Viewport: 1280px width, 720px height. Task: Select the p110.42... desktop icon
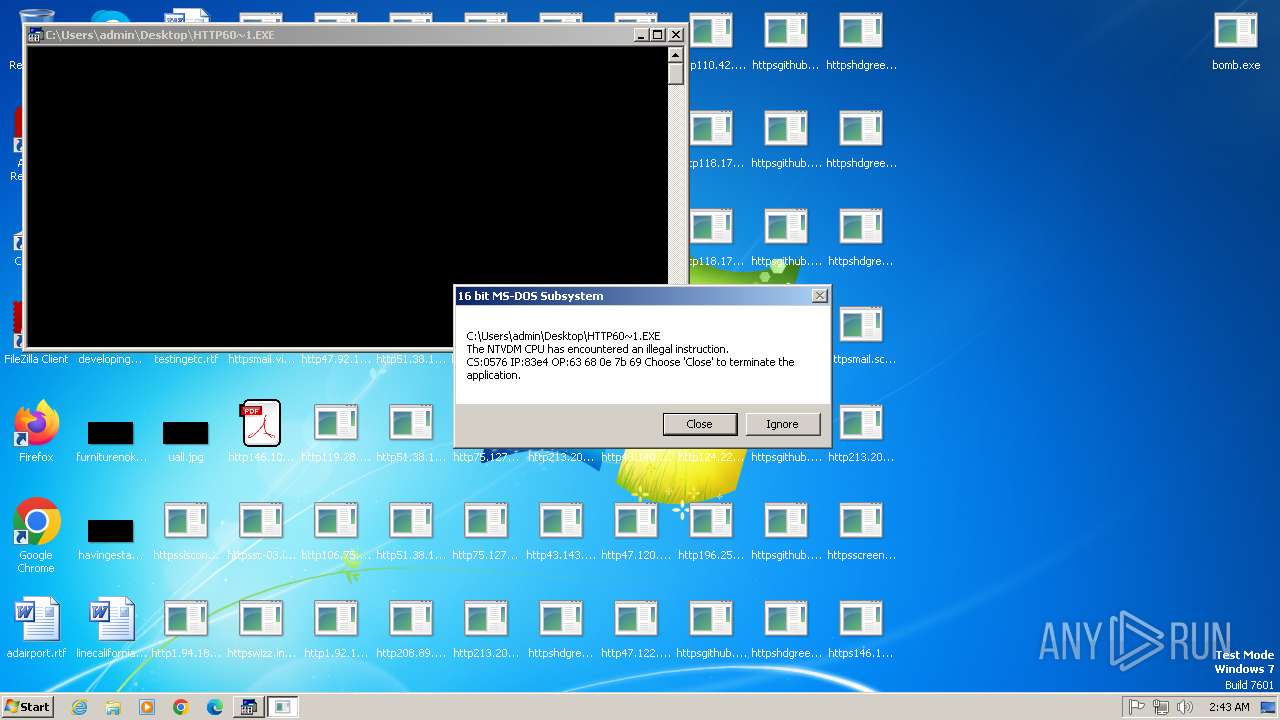click(714, 42)
